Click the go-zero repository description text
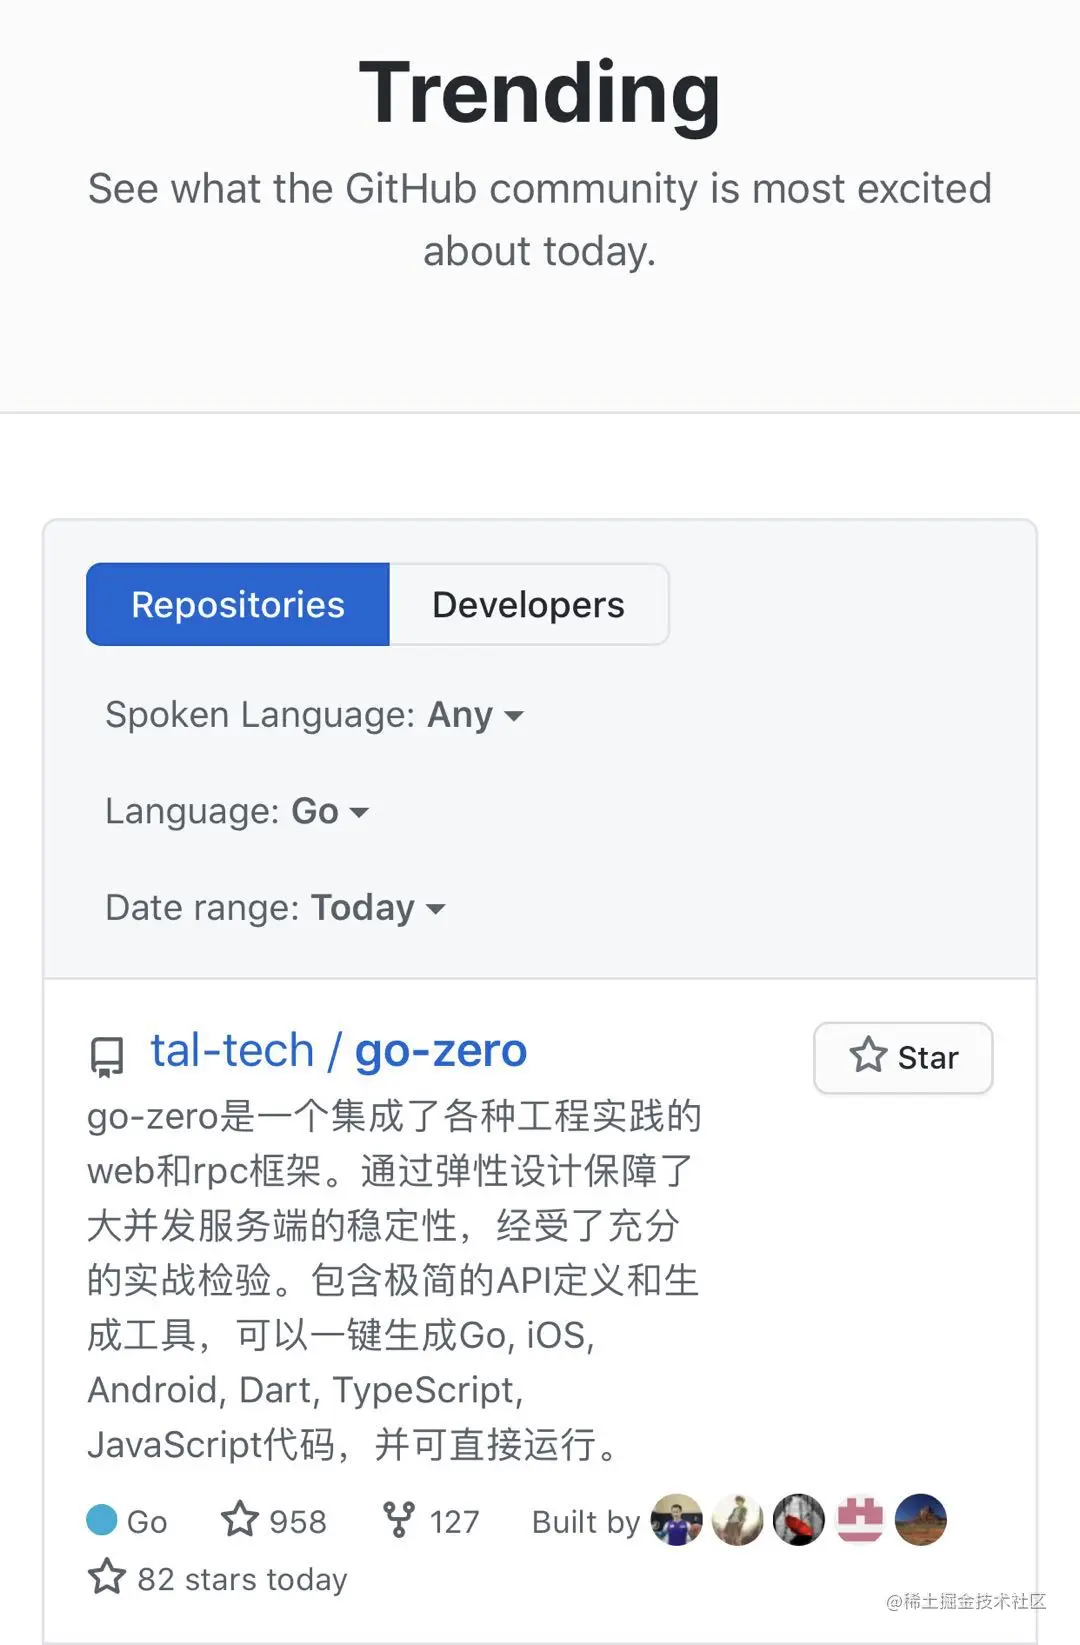Screen dimensions: 1080x1645 [x=394, y=1280]
